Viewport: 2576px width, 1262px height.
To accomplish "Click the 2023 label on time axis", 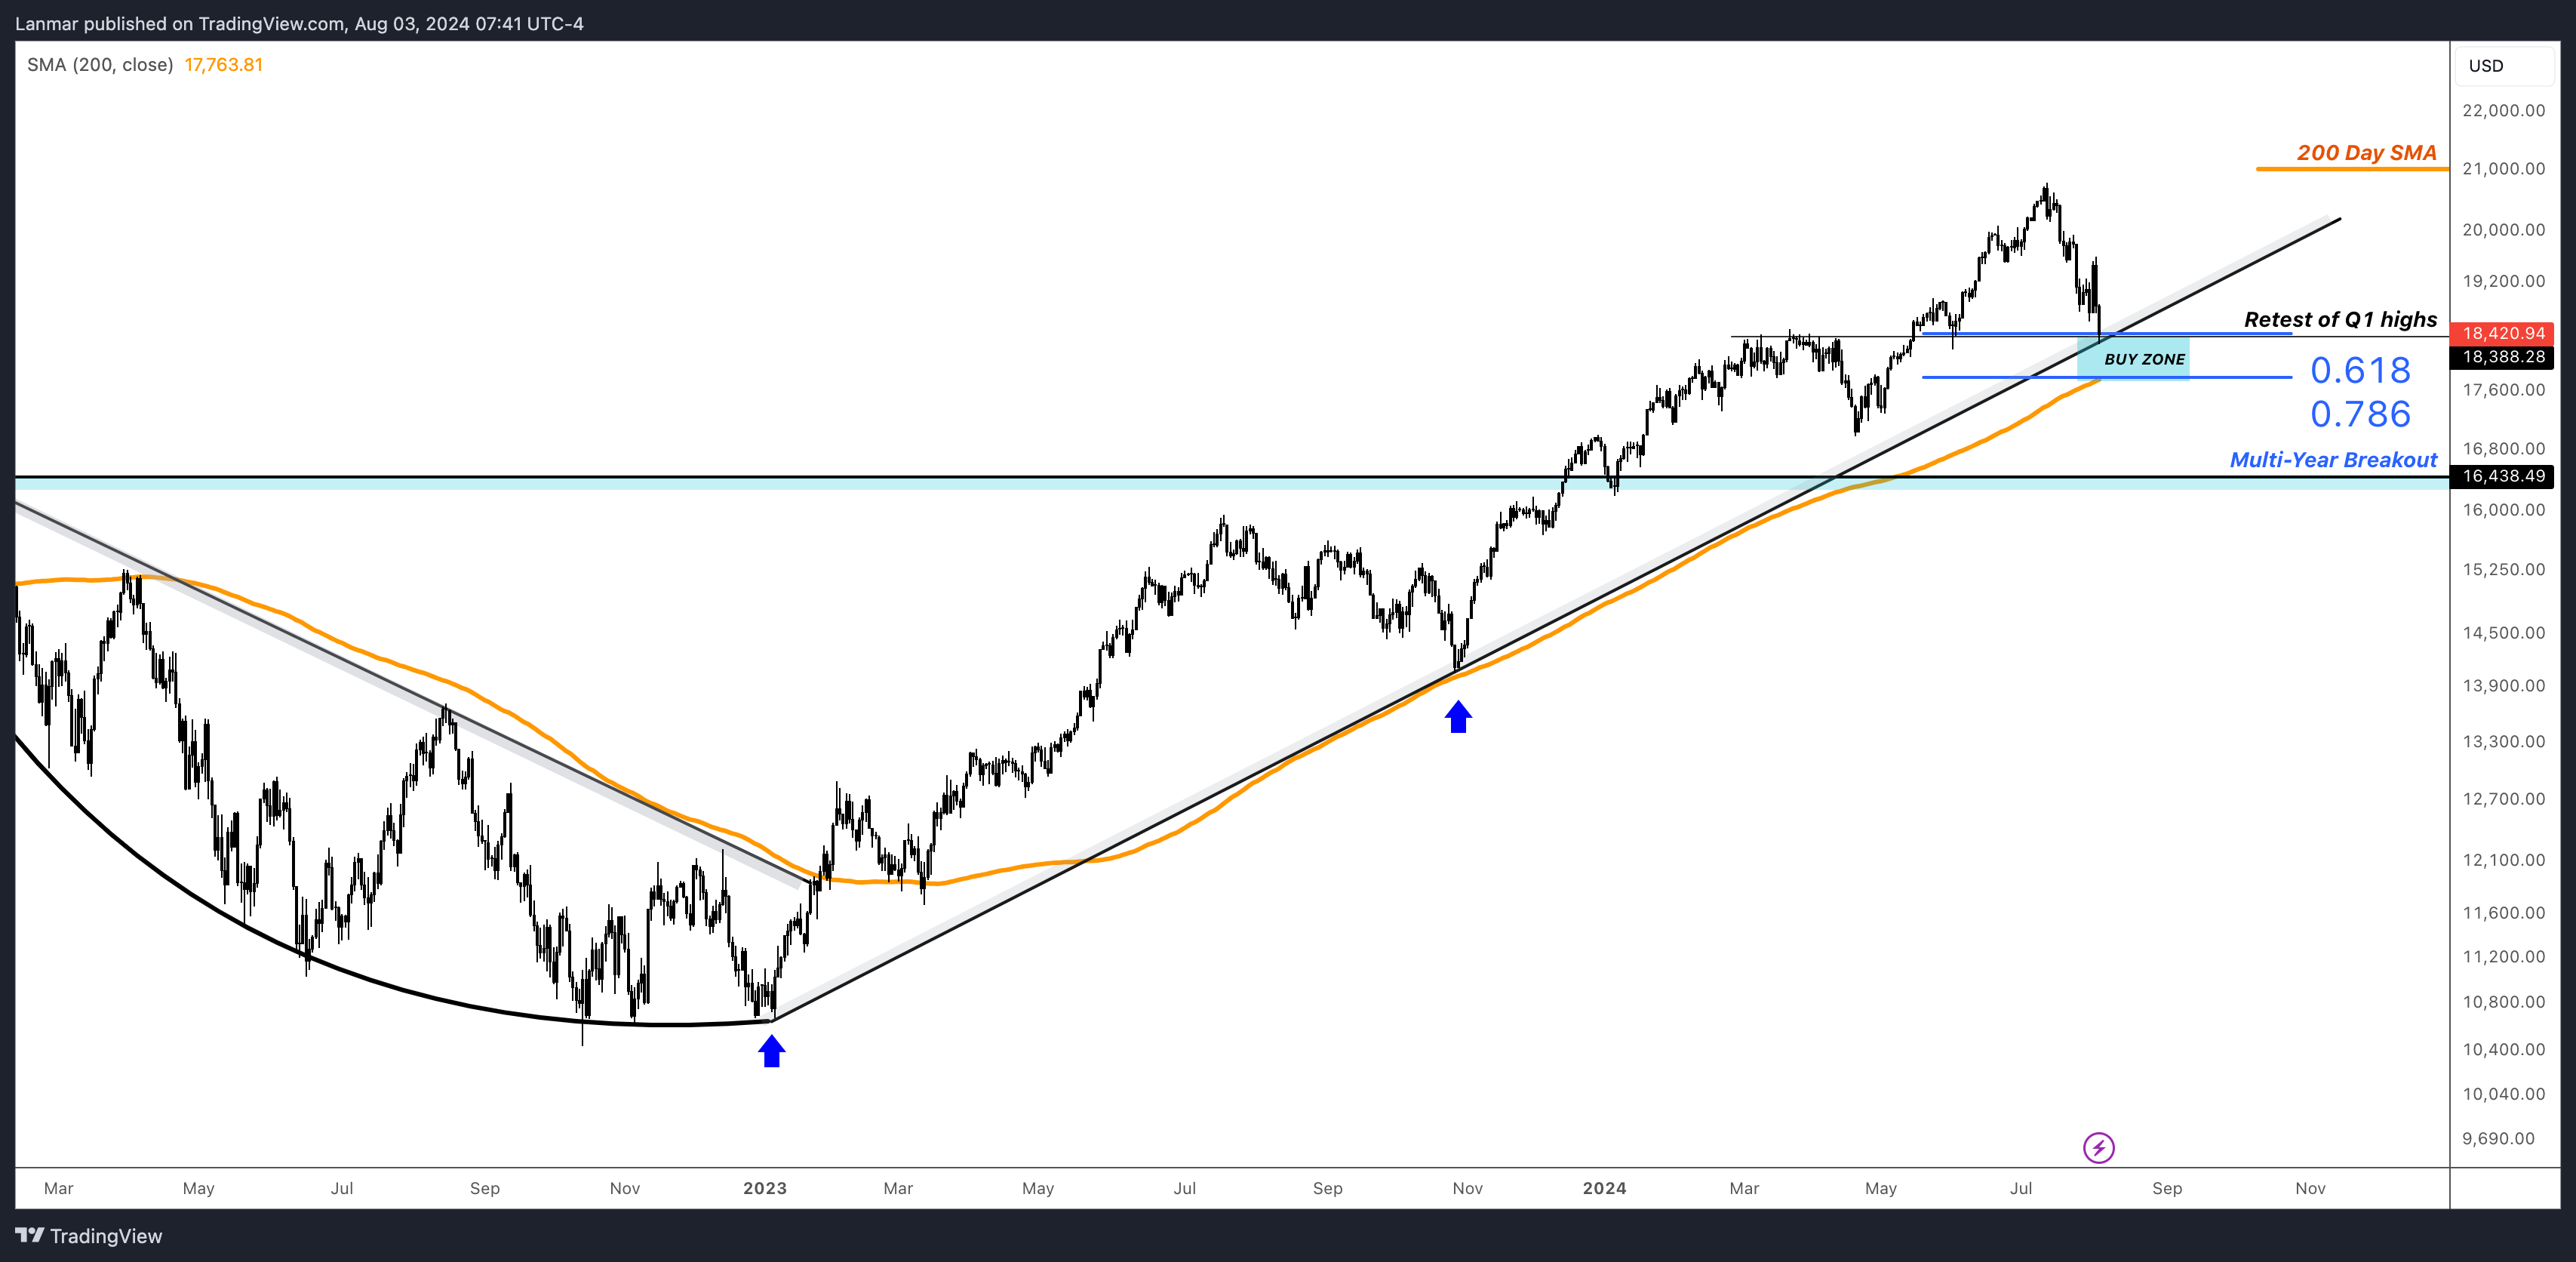I will (765, 1188).
